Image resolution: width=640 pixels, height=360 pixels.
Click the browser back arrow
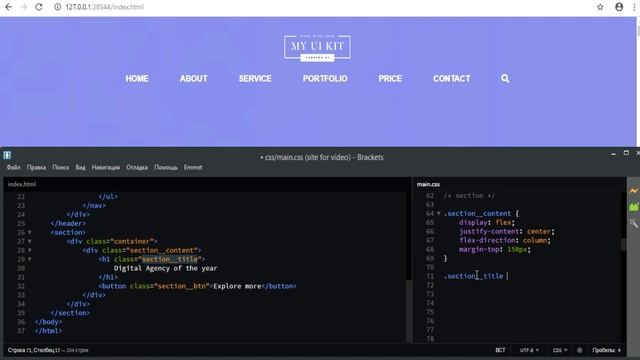(x=8, y=7)
